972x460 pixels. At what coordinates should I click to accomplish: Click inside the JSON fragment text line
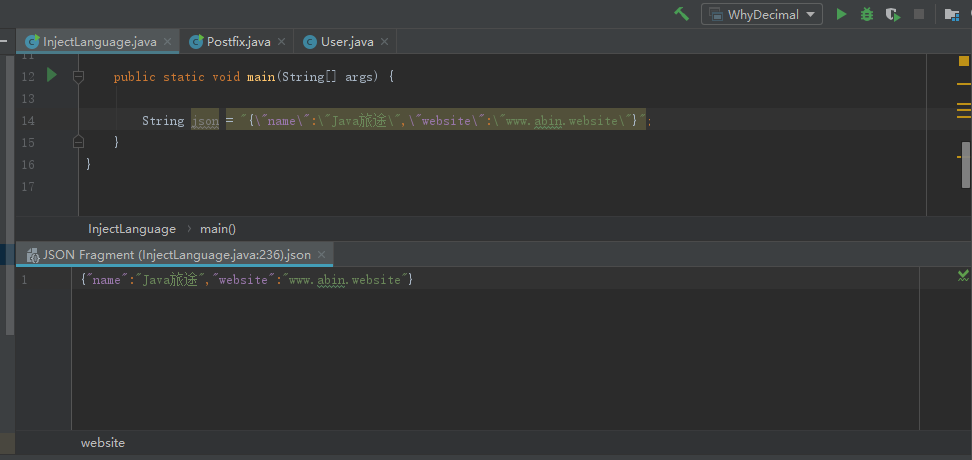click(x=247, y=280)
